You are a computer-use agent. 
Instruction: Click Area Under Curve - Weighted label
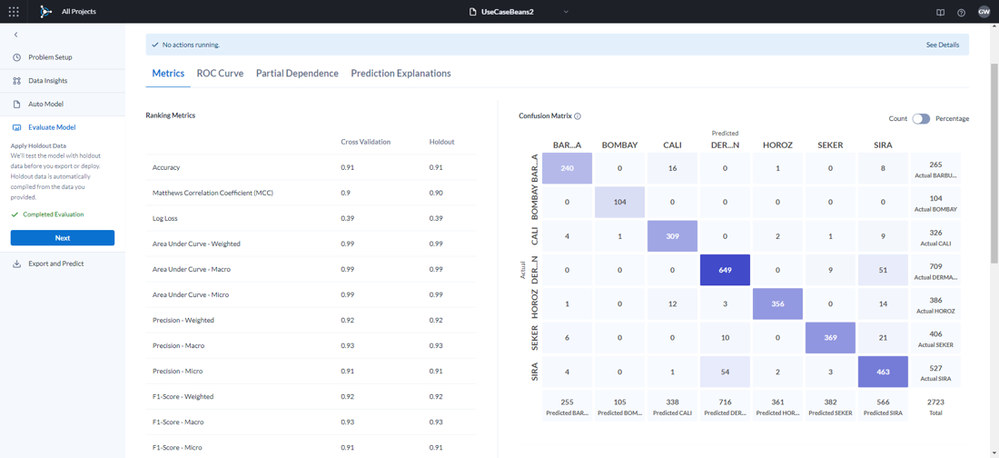[x=196, y=244]
